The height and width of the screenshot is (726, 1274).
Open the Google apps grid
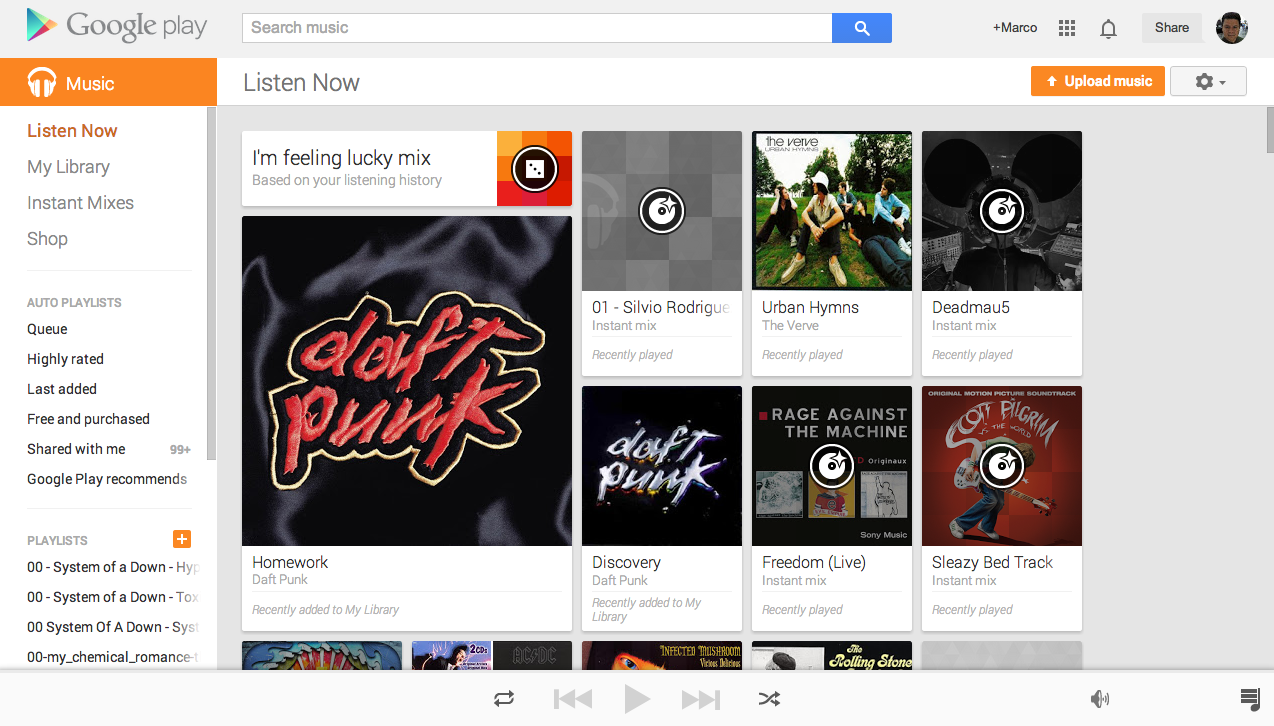coord(1067,28)
